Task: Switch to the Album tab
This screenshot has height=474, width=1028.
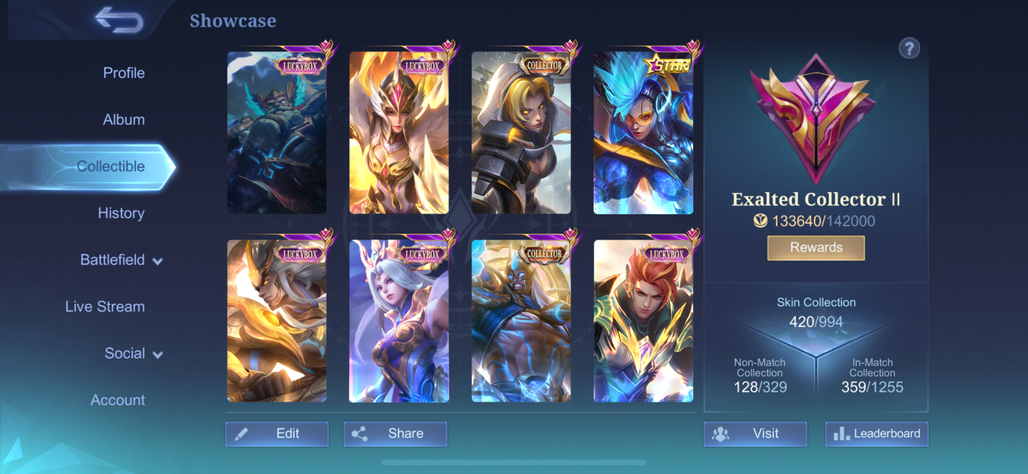Action: click(x=123, y=119)
